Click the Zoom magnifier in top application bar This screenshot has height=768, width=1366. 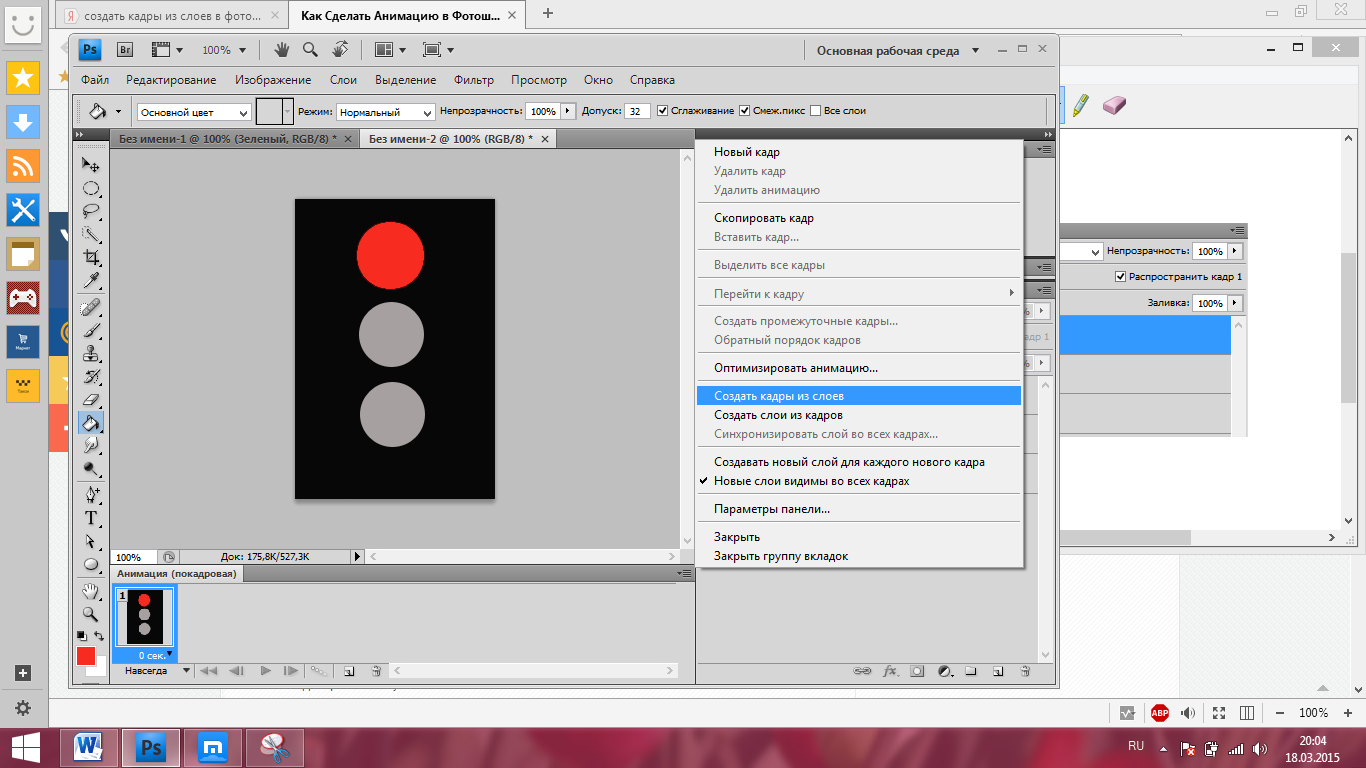click(x=311, y=49)
